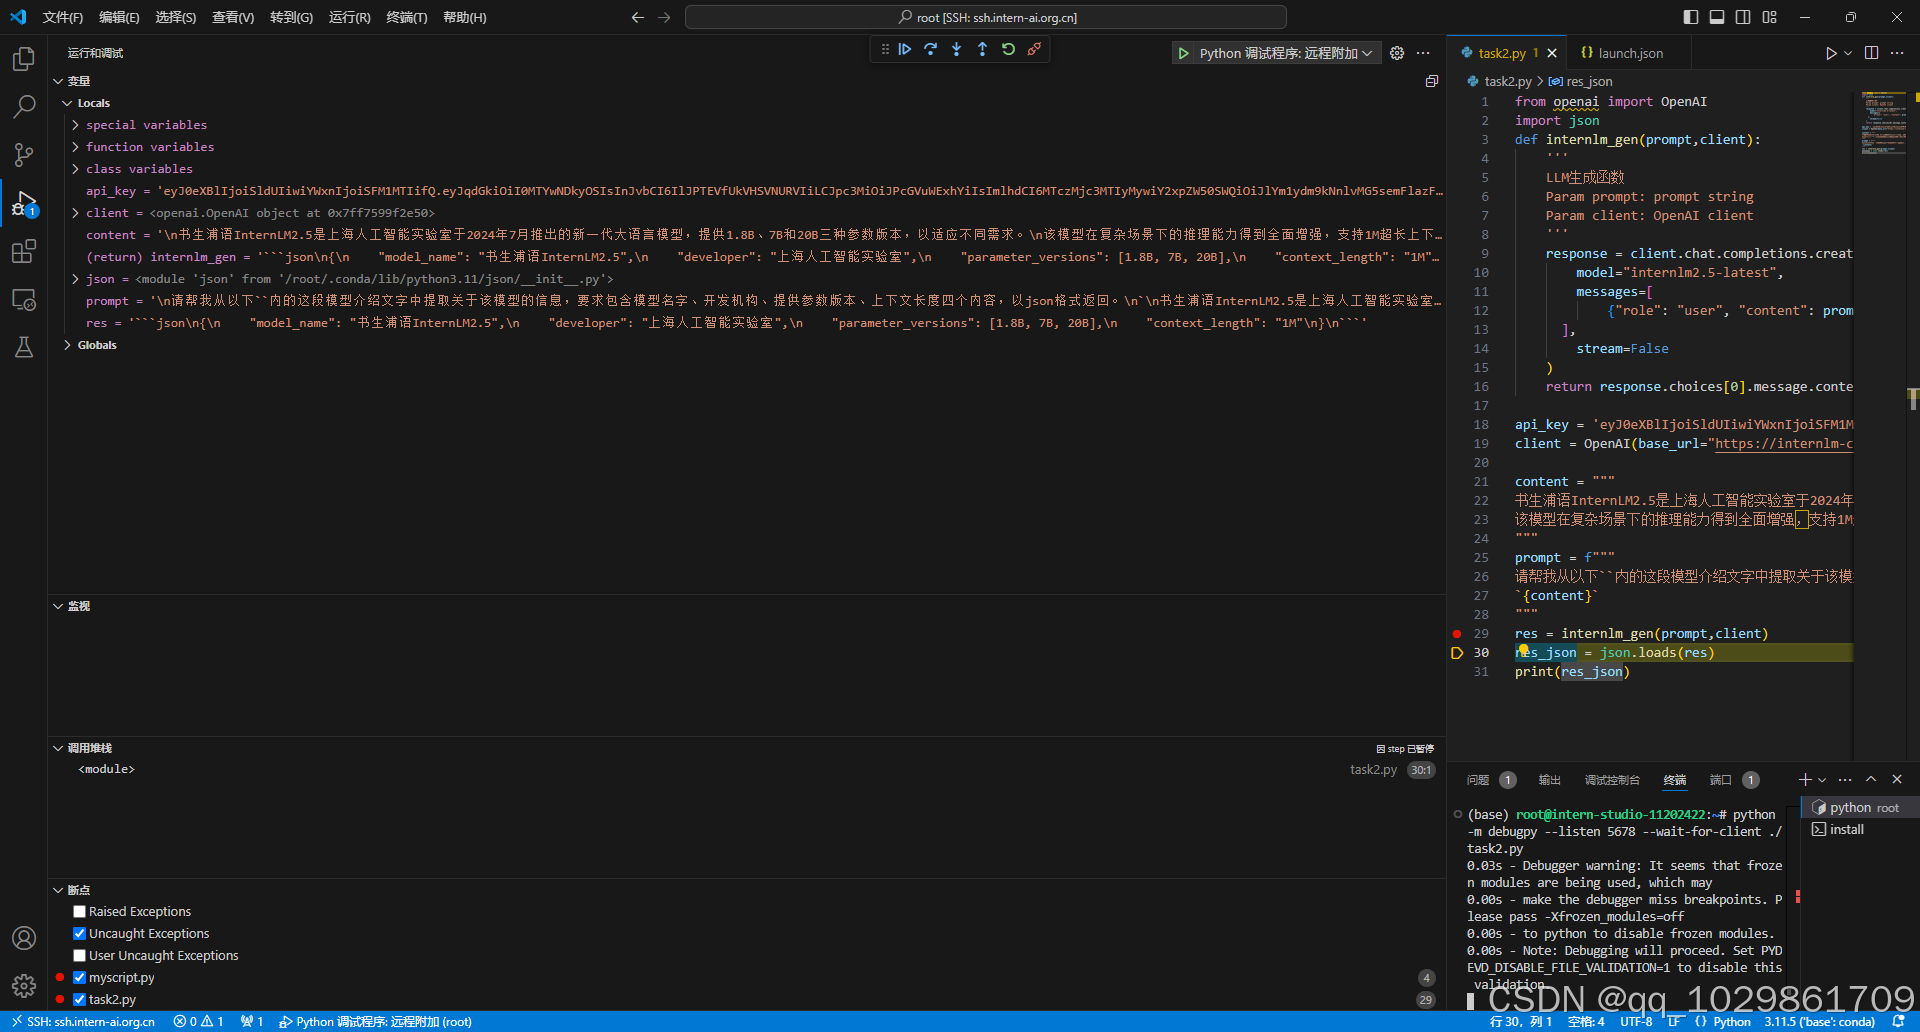Start debugging with green play button
Screen dimensions: 1920x1032
1184,53
